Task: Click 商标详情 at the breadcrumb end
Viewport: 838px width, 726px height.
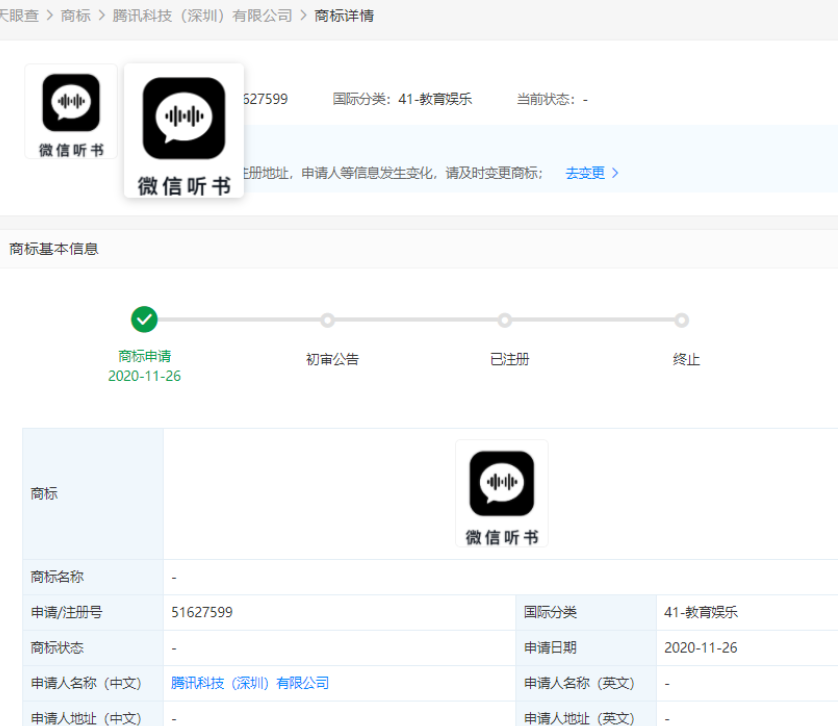Action: [344, 16]
